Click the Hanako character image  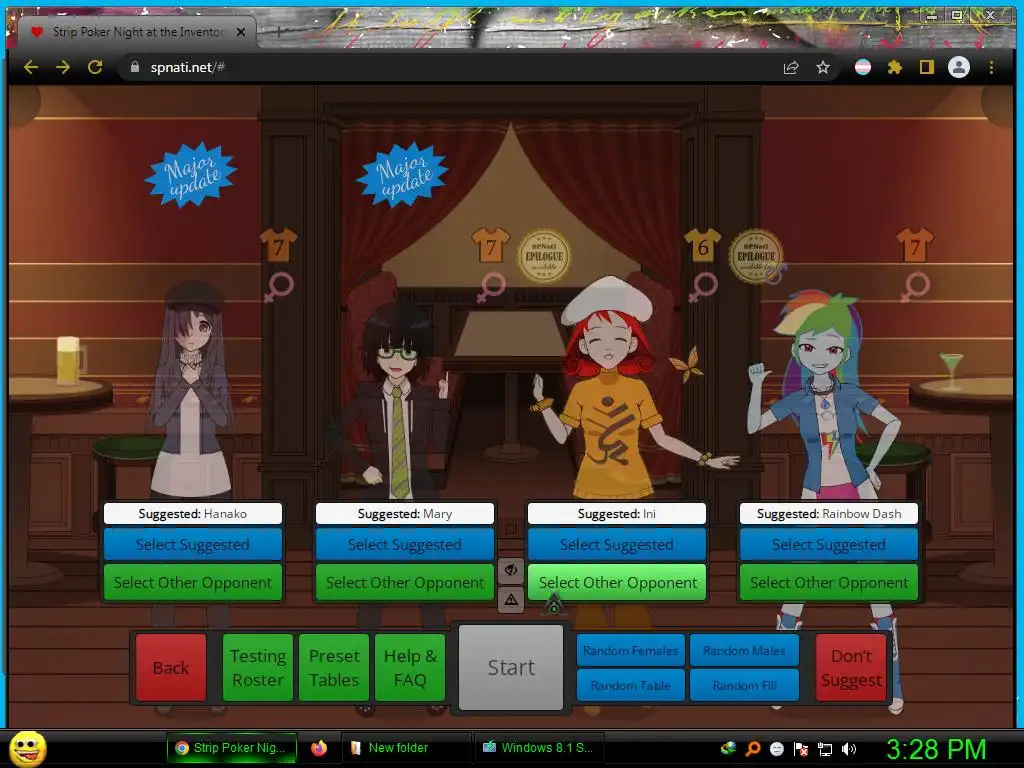point(191,392)
